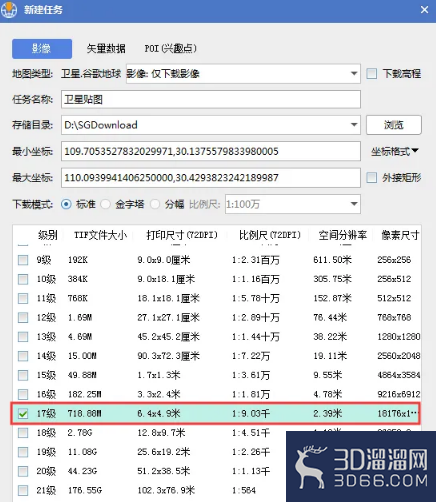Viewport: 436px width, 502px height.
Task: Click the 90.3x72.3厘米 print size cell
Action: click(x=168, y=356)
